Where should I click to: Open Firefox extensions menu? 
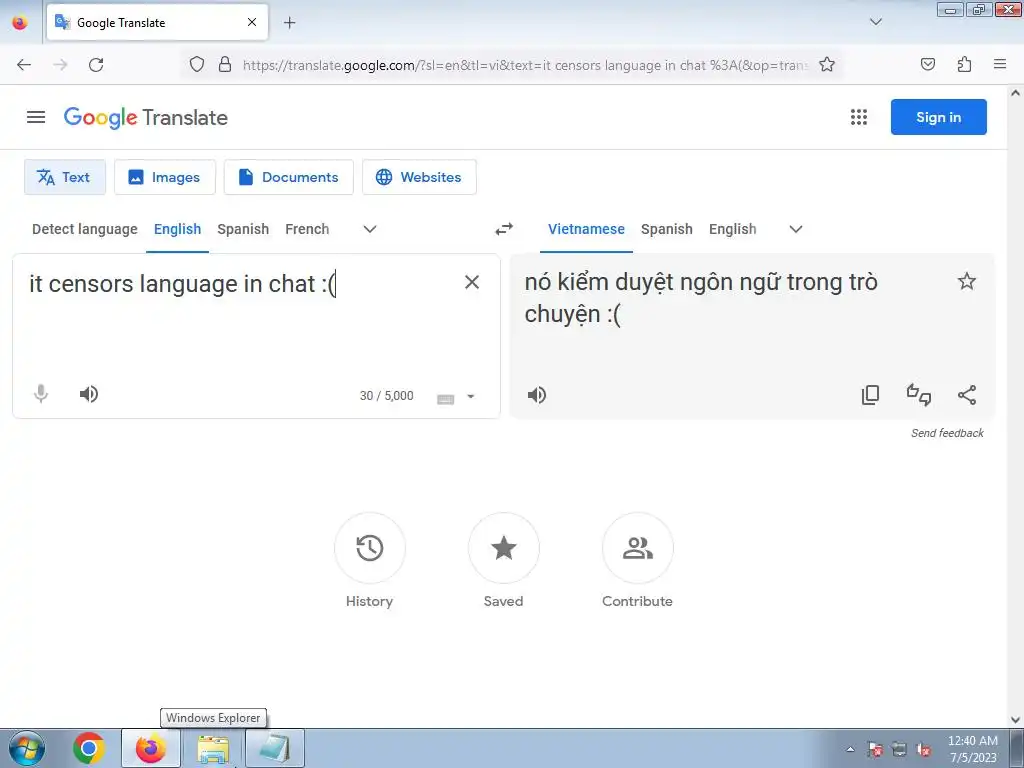[964, 64]
